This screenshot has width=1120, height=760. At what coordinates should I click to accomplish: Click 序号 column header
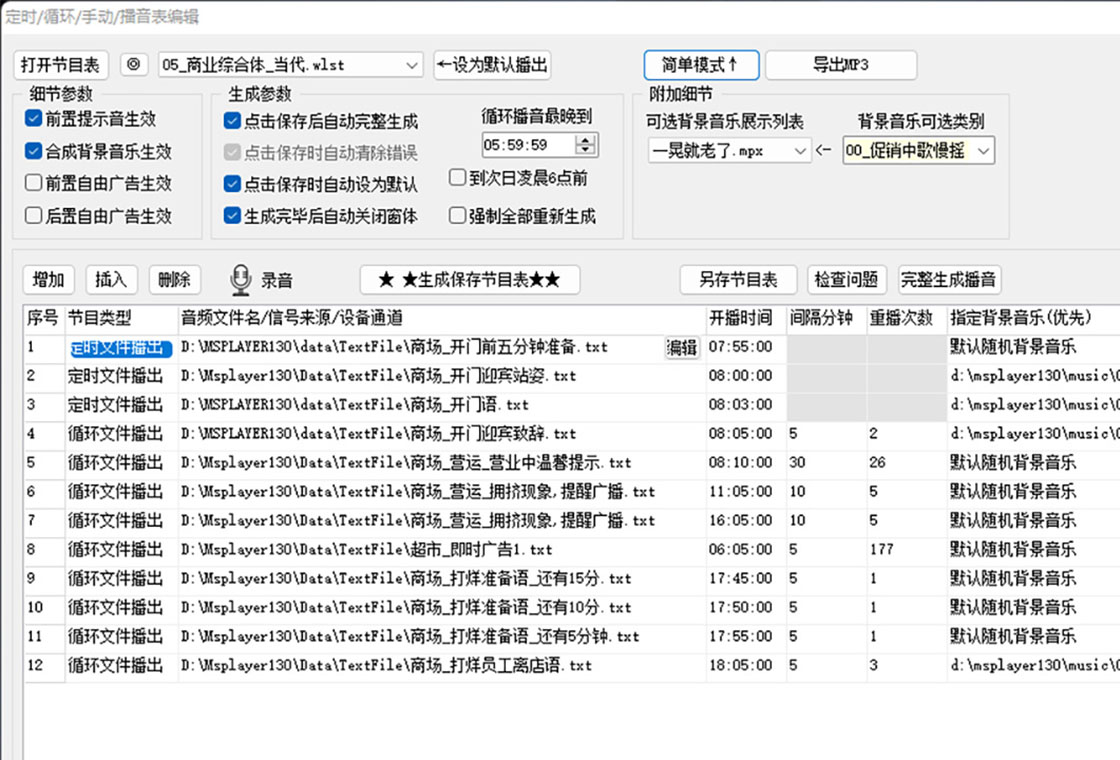coord(44,318)
